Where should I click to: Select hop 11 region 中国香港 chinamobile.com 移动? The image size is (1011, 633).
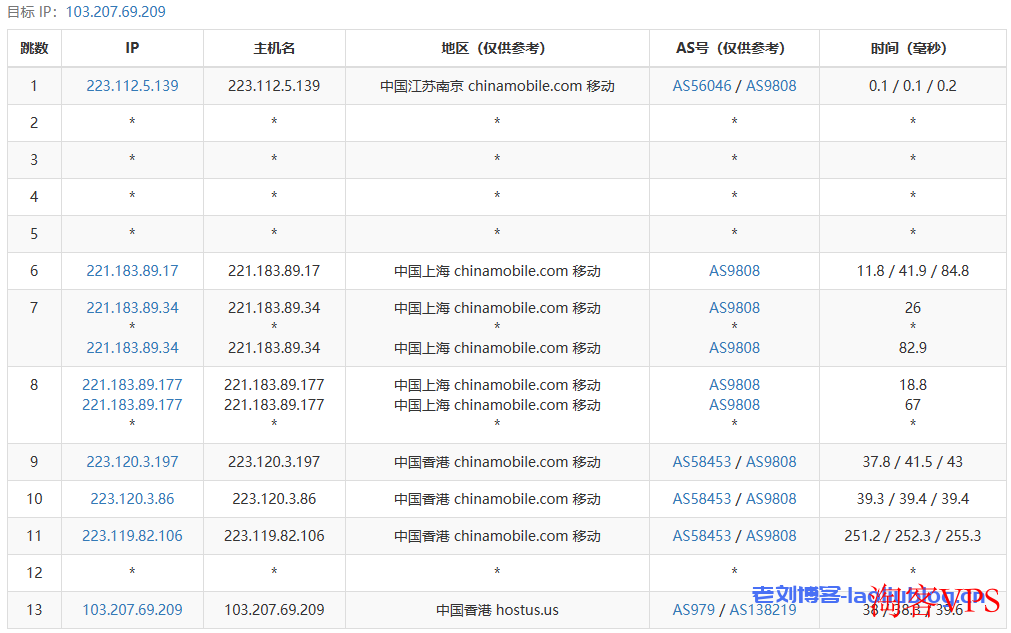(497, 536)
